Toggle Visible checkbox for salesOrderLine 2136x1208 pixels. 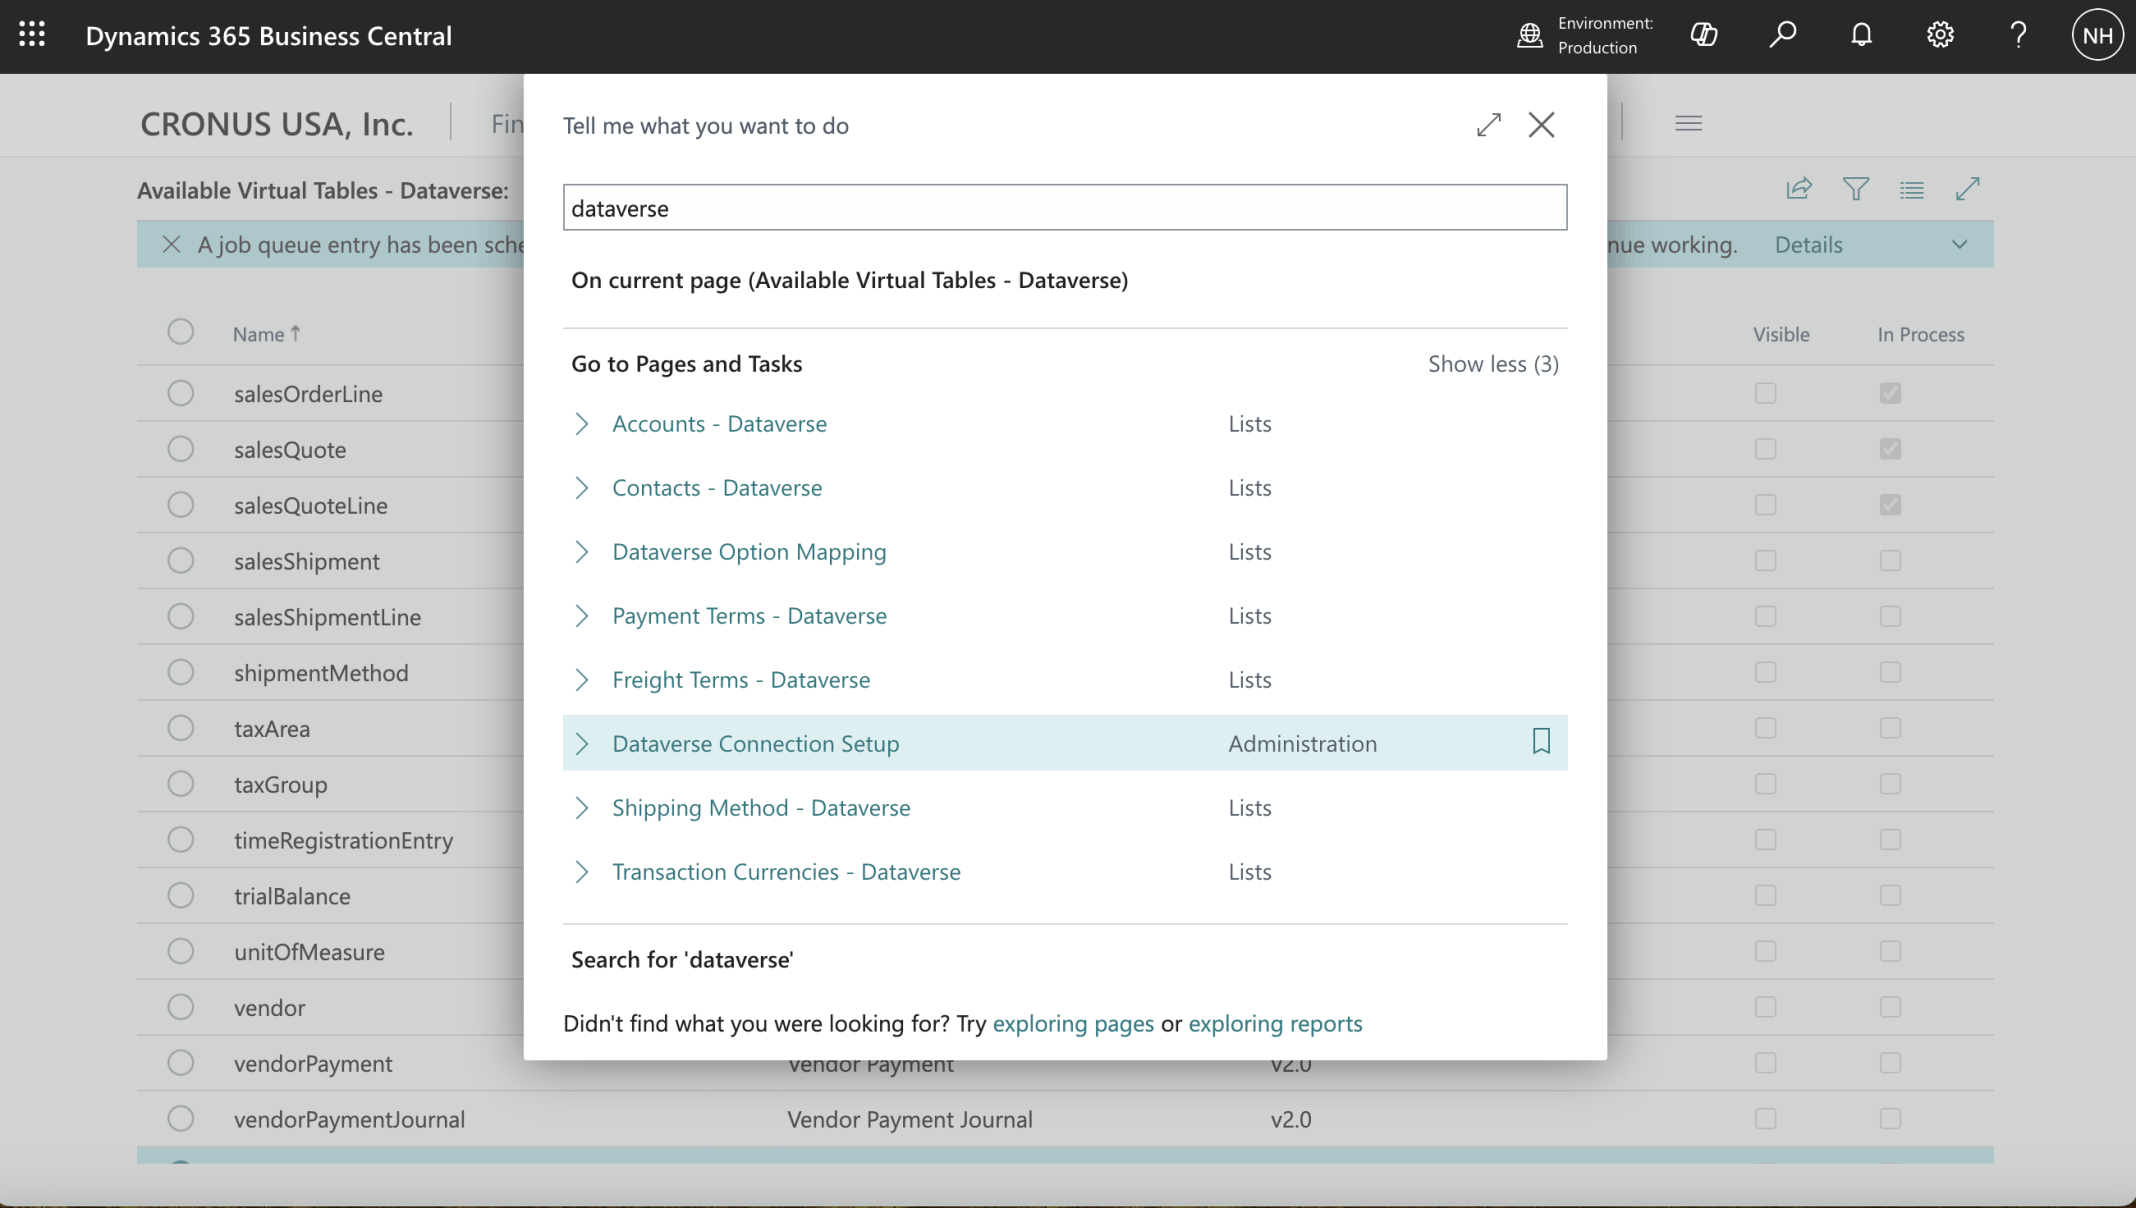pyautogui.click(x=1766, y=393)
